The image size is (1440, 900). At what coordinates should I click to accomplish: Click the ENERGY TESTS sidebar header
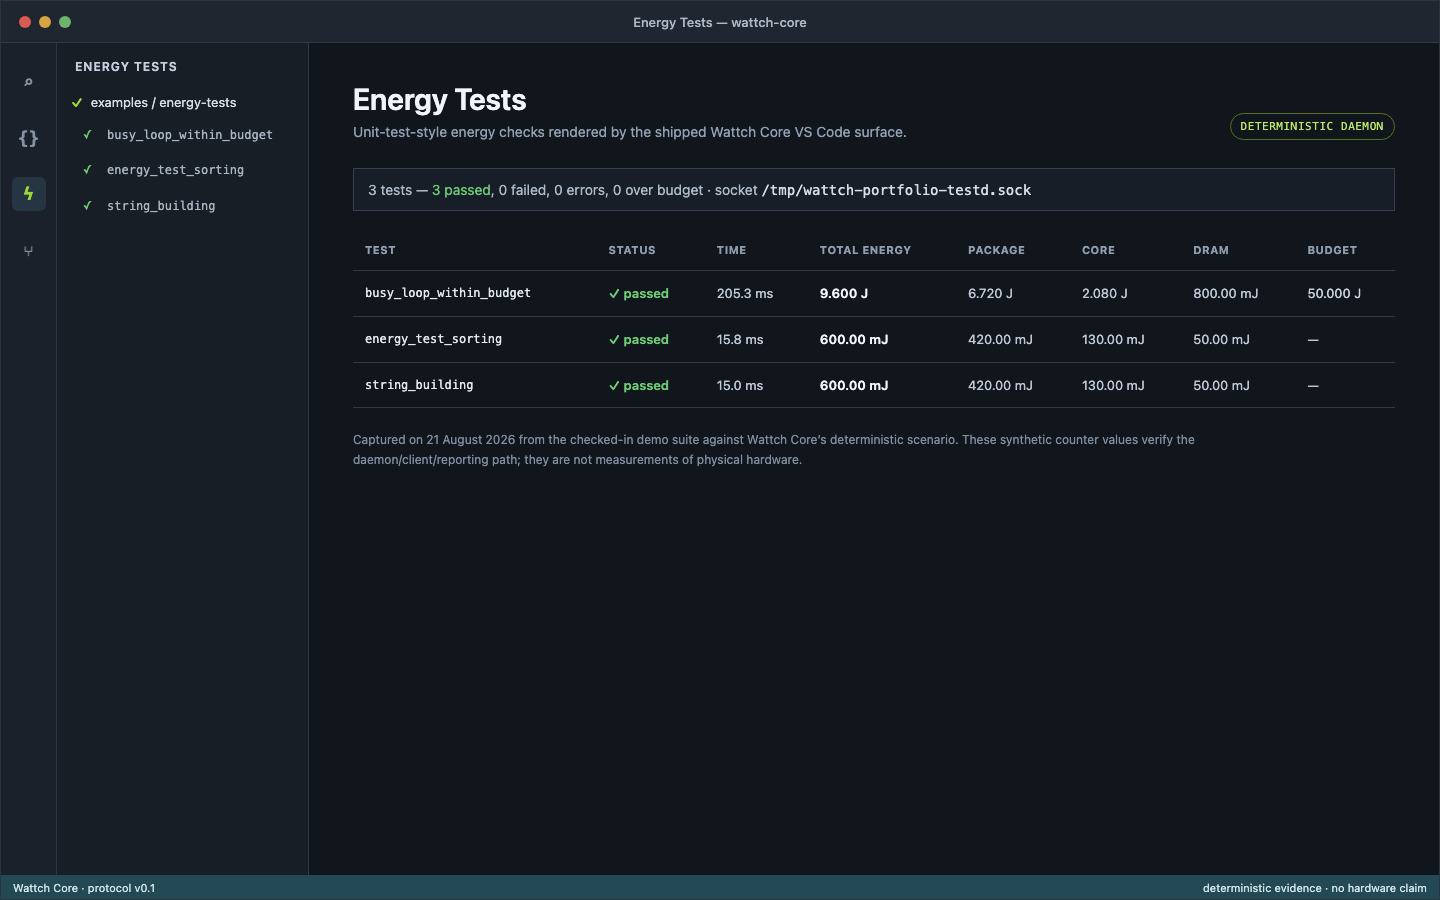point(126,67)
